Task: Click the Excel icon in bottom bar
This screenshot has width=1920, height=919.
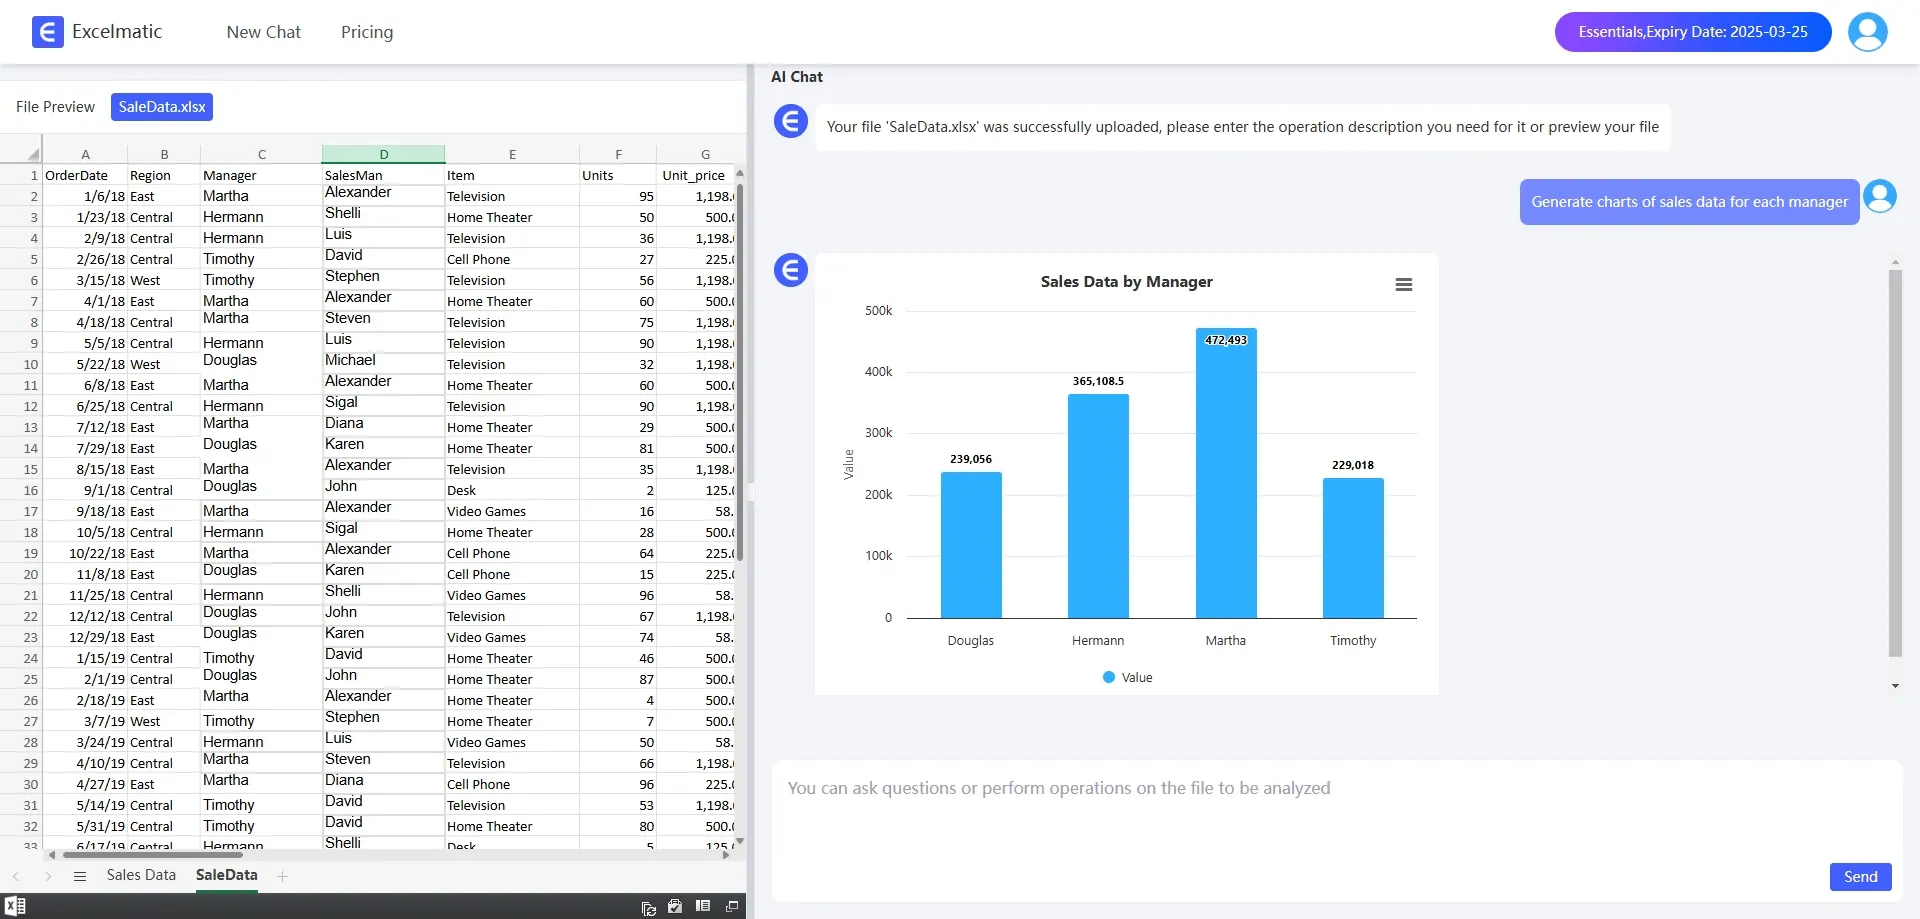Action: coord(15,906)
